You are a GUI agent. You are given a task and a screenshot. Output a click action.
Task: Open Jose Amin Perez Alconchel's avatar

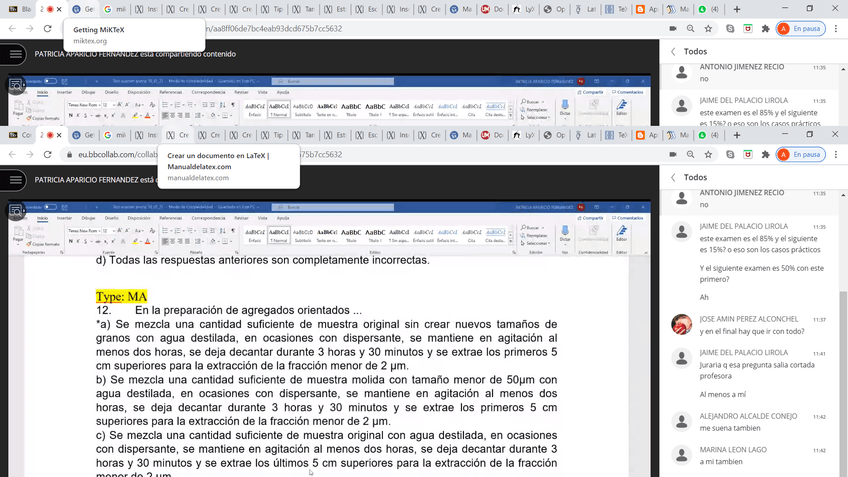click(681, 324)
